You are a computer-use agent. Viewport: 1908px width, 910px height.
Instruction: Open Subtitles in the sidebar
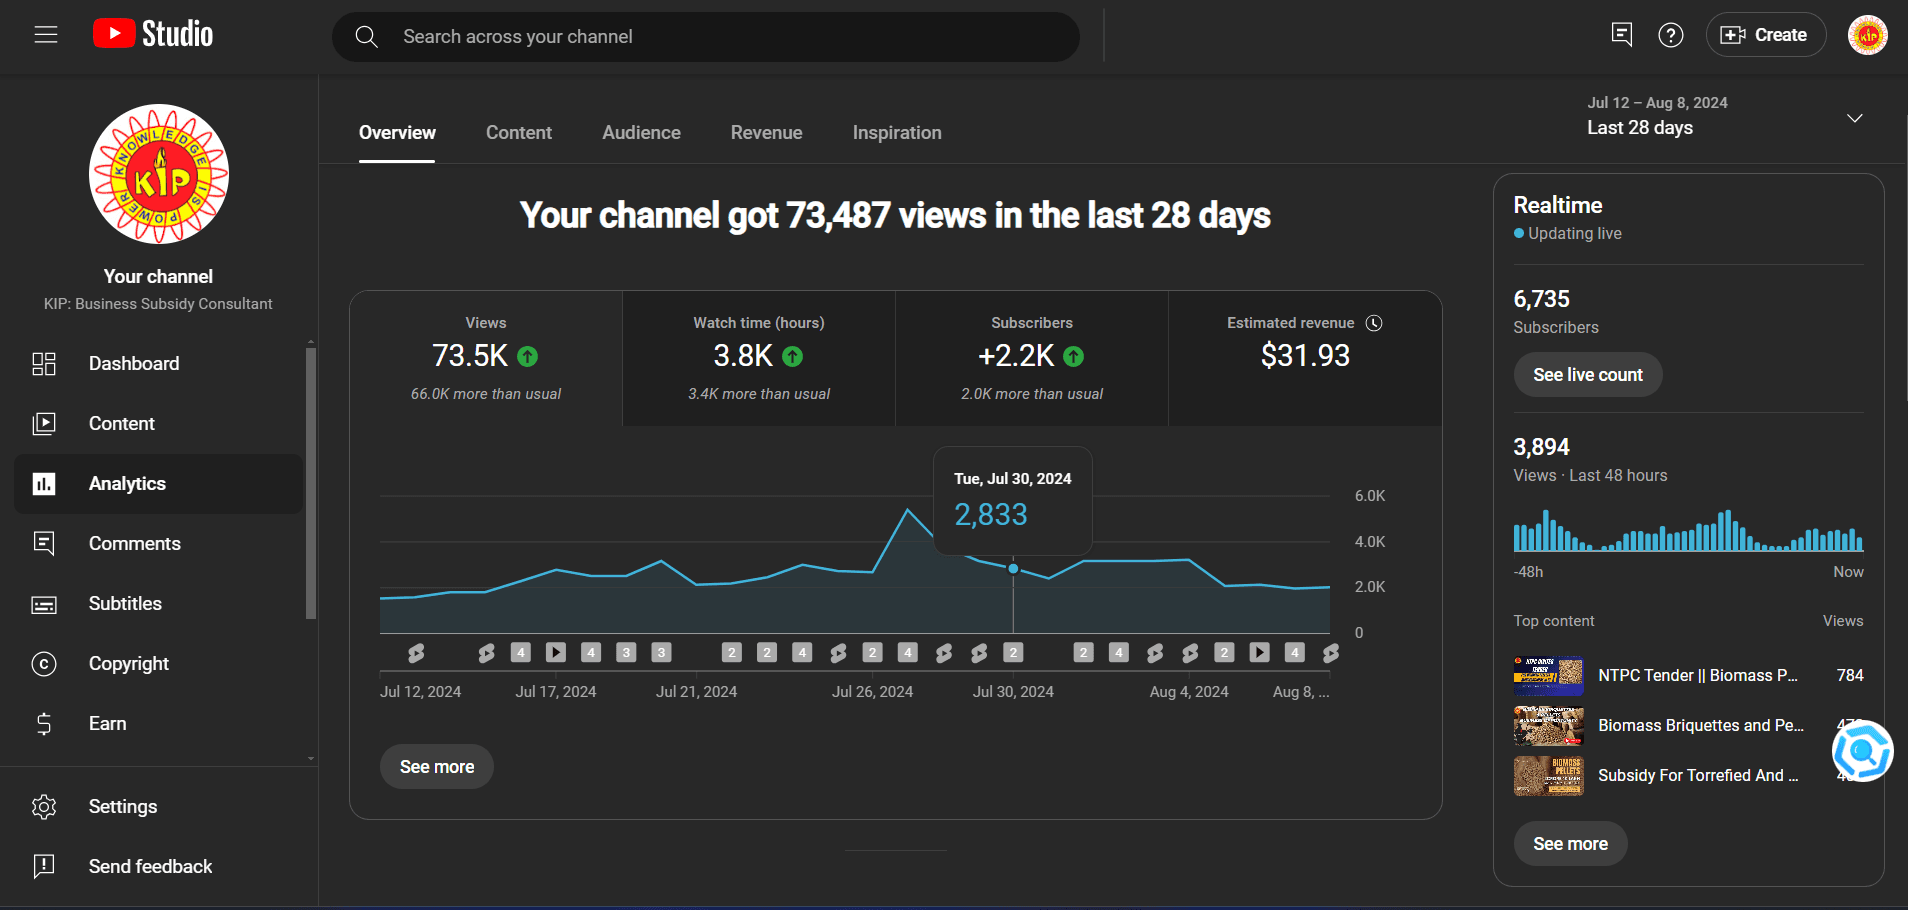(x=158, y=604)
